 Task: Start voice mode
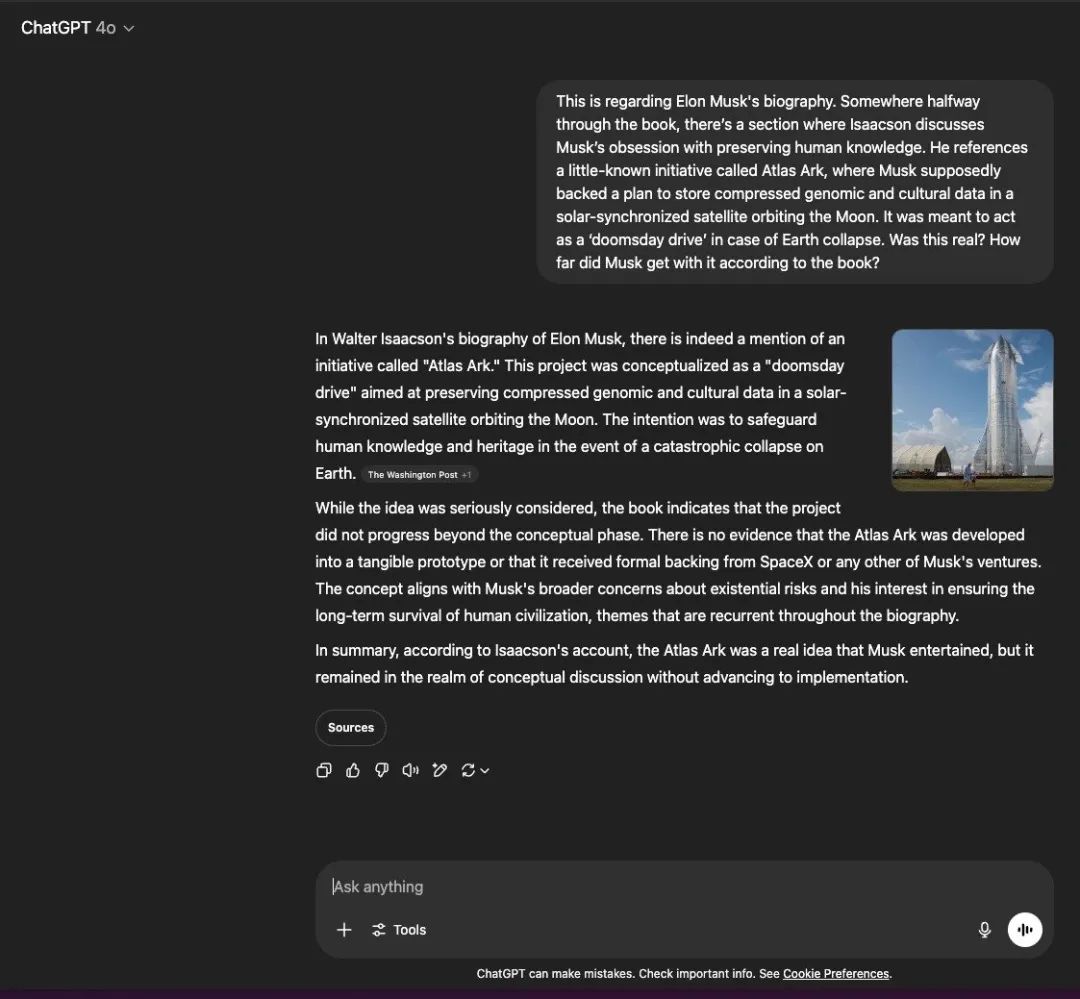click(1025, 929)
